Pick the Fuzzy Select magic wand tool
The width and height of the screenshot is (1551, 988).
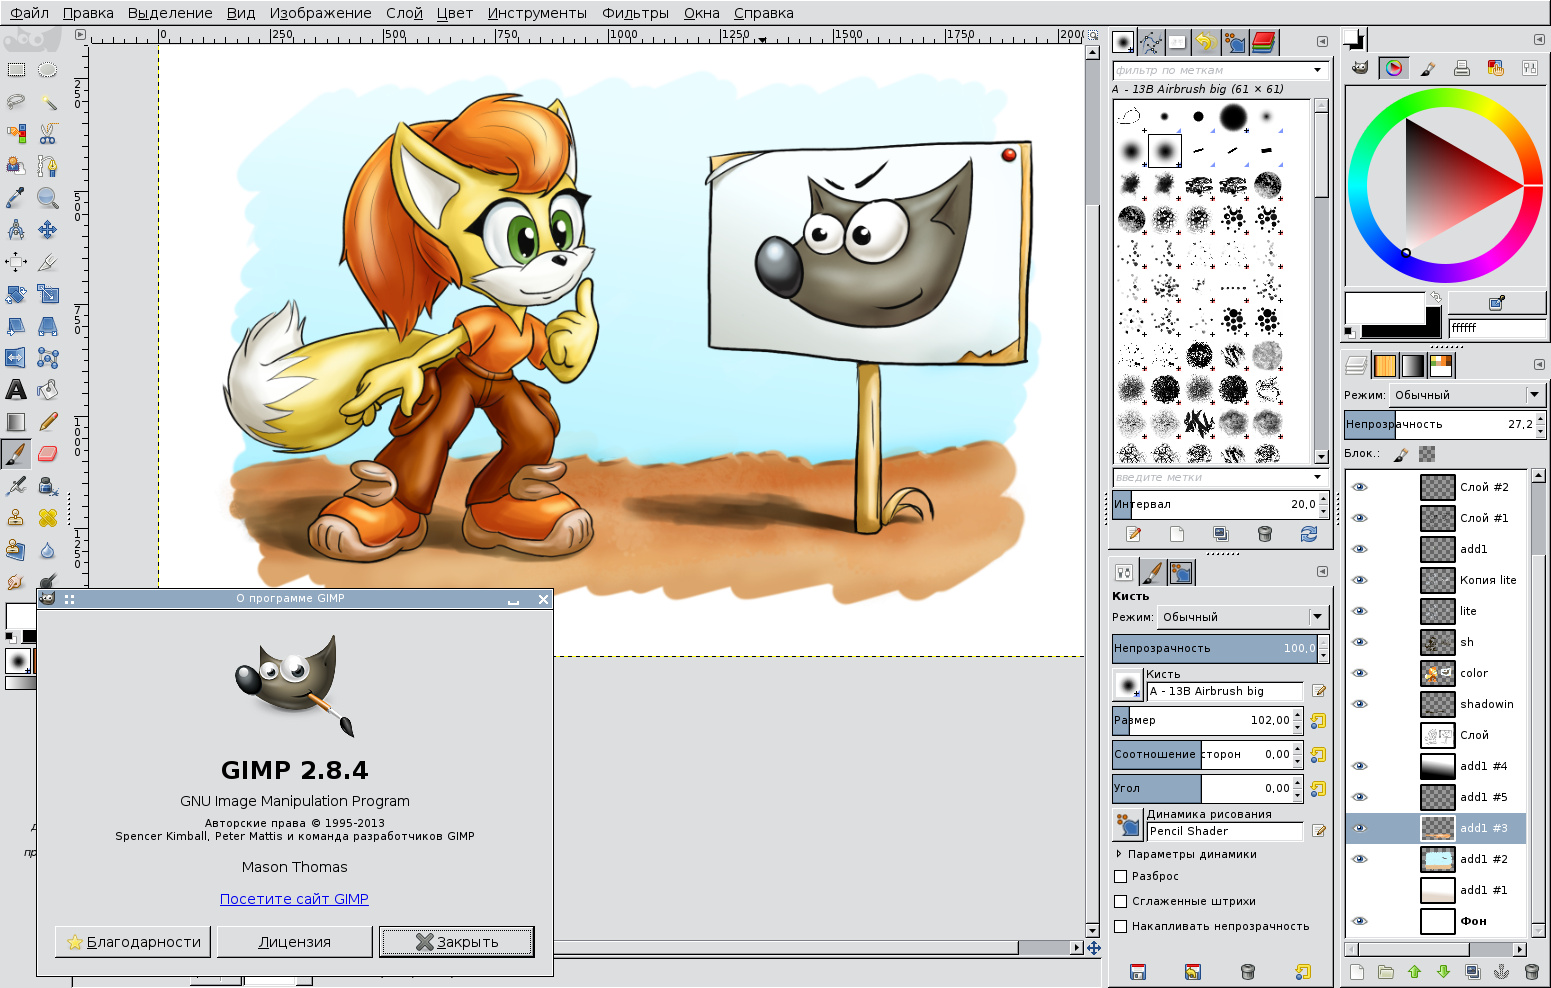47,102
